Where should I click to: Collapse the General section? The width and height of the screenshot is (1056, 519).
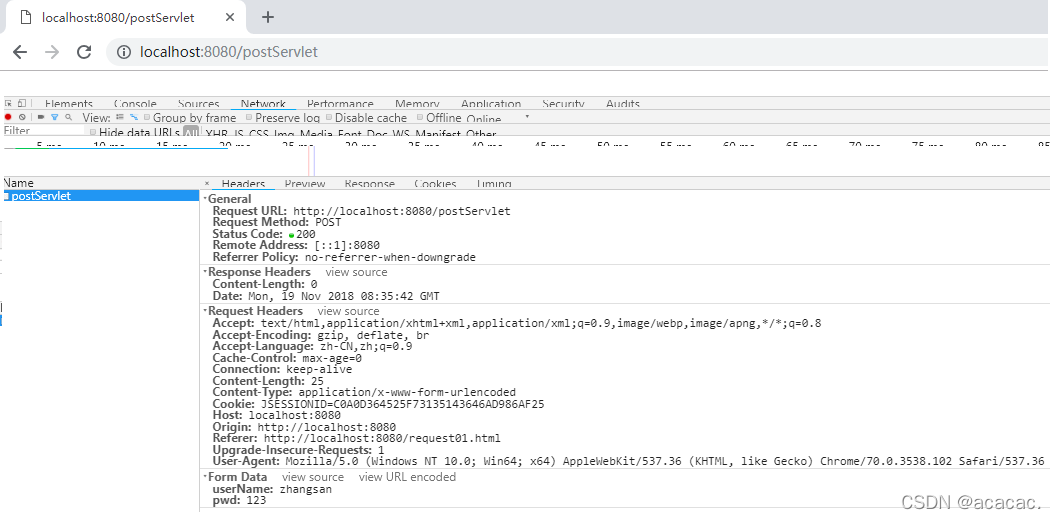[x=205, y=199]
